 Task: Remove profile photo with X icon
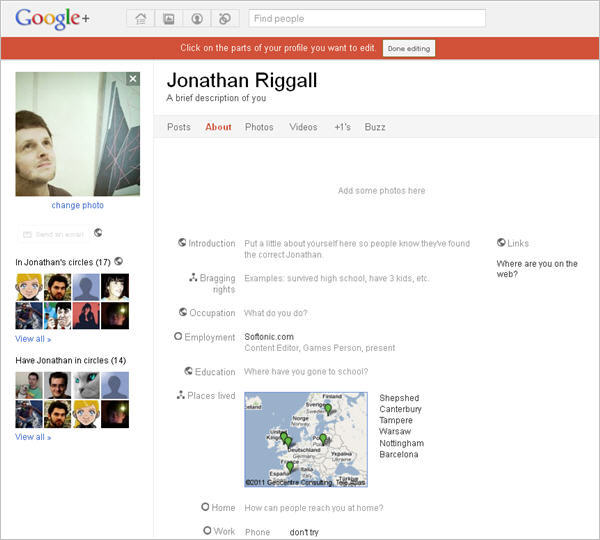(133, 79)
